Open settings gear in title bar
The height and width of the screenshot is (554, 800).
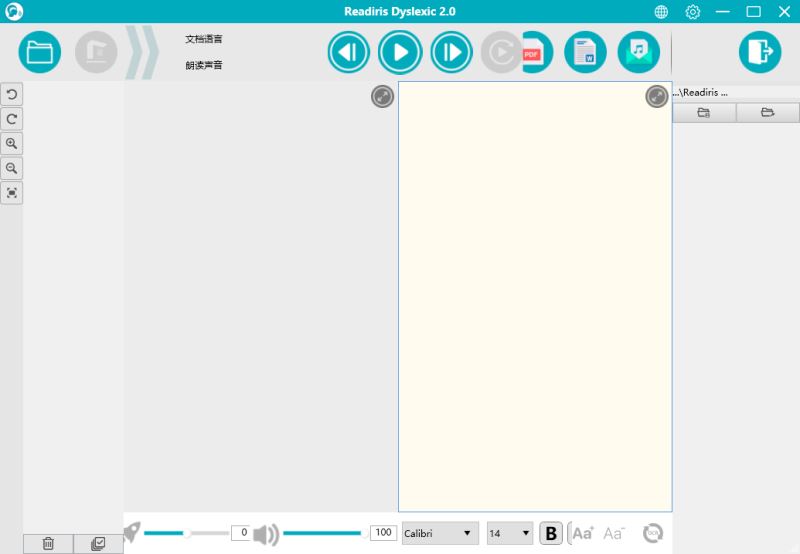pyautogui.click(x=692, y=12)
